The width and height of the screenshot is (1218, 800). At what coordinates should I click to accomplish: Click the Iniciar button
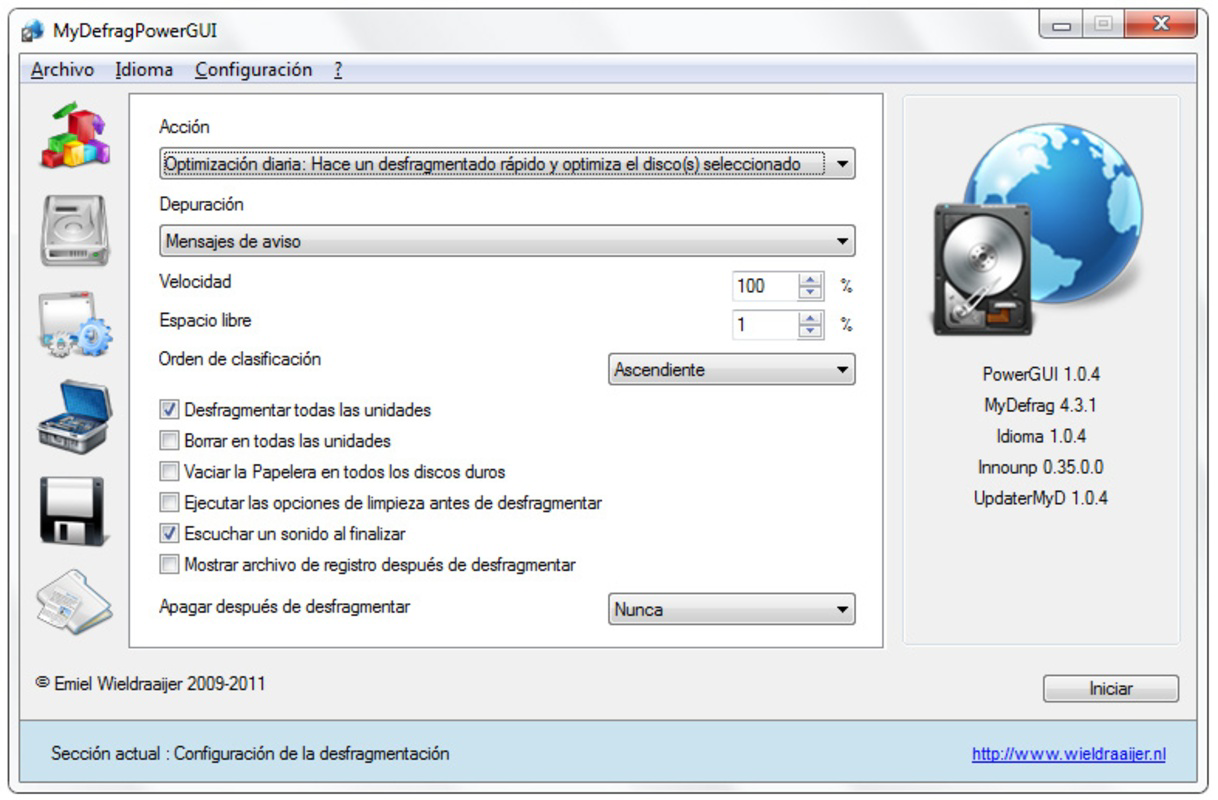tap(1111, 689)
